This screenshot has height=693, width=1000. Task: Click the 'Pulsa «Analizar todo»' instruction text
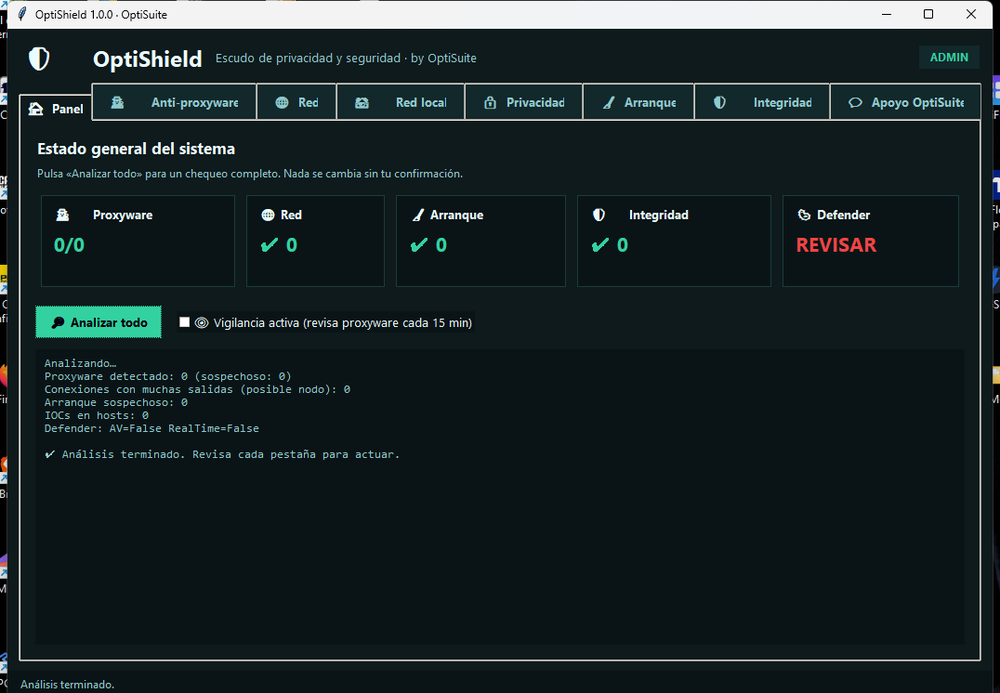point(250,173)
